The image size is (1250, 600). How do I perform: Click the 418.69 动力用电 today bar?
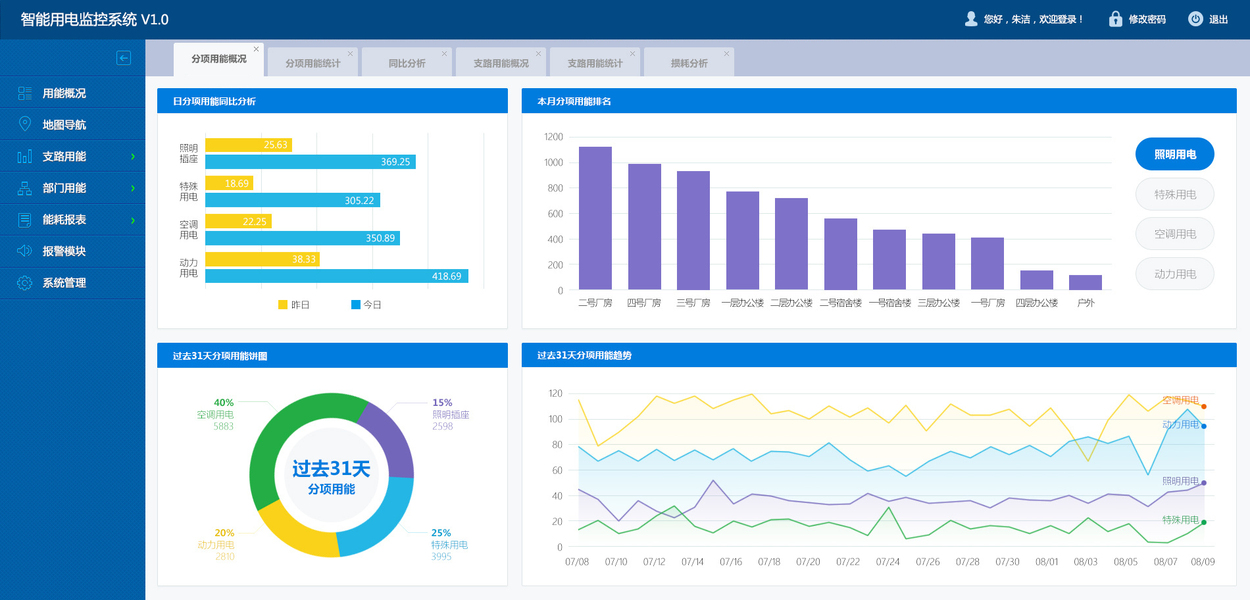click(x=337, y=276)
